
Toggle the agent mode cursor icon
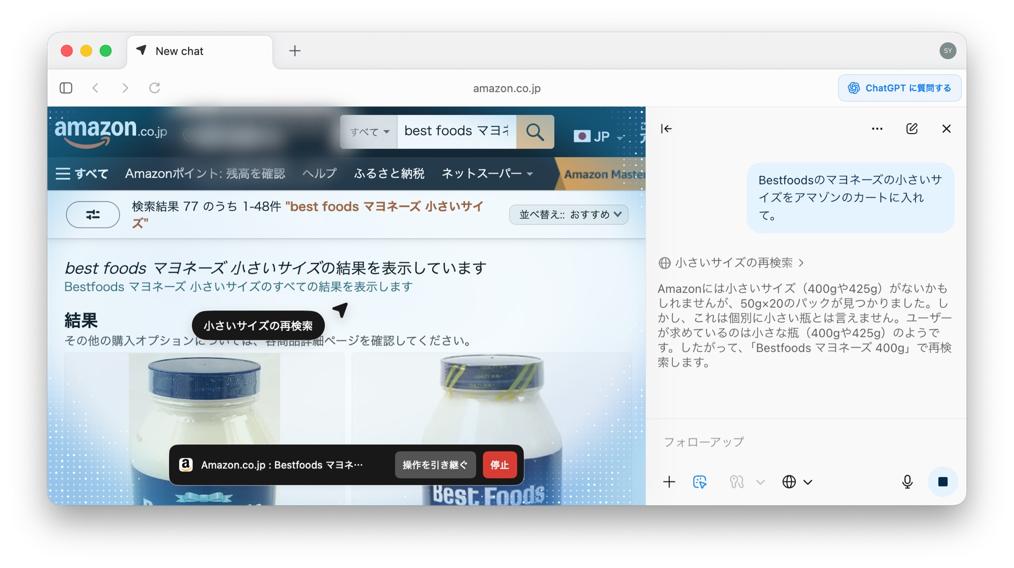point(700,482)
